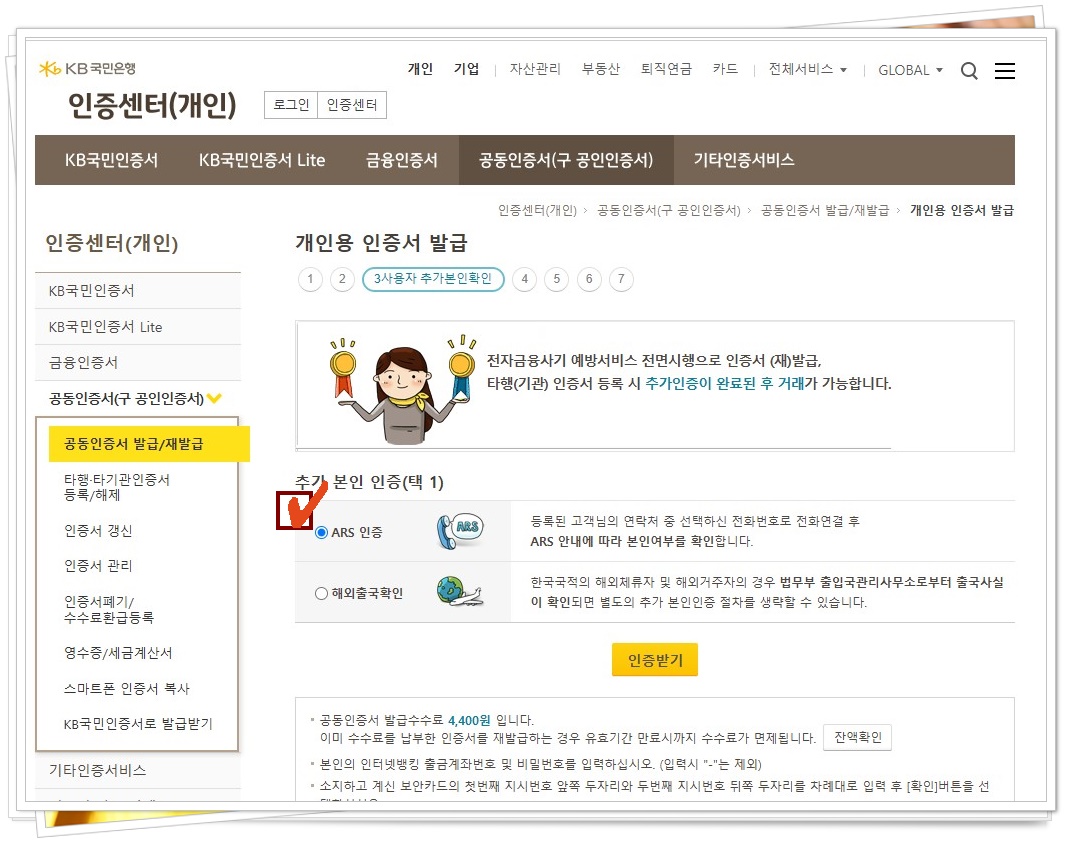Open the search magnifier icon

coord(969,70)
